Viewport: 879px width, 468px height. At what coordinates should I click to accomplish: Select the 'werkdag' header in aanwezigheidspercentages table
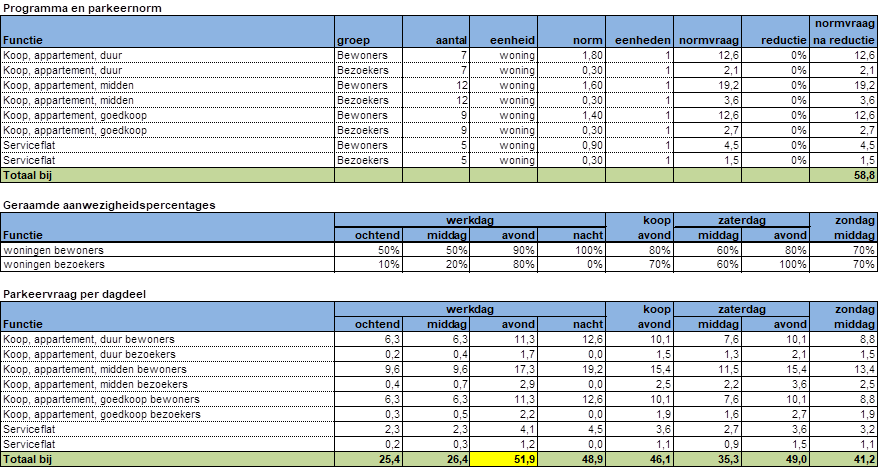[x=470, y=220]
